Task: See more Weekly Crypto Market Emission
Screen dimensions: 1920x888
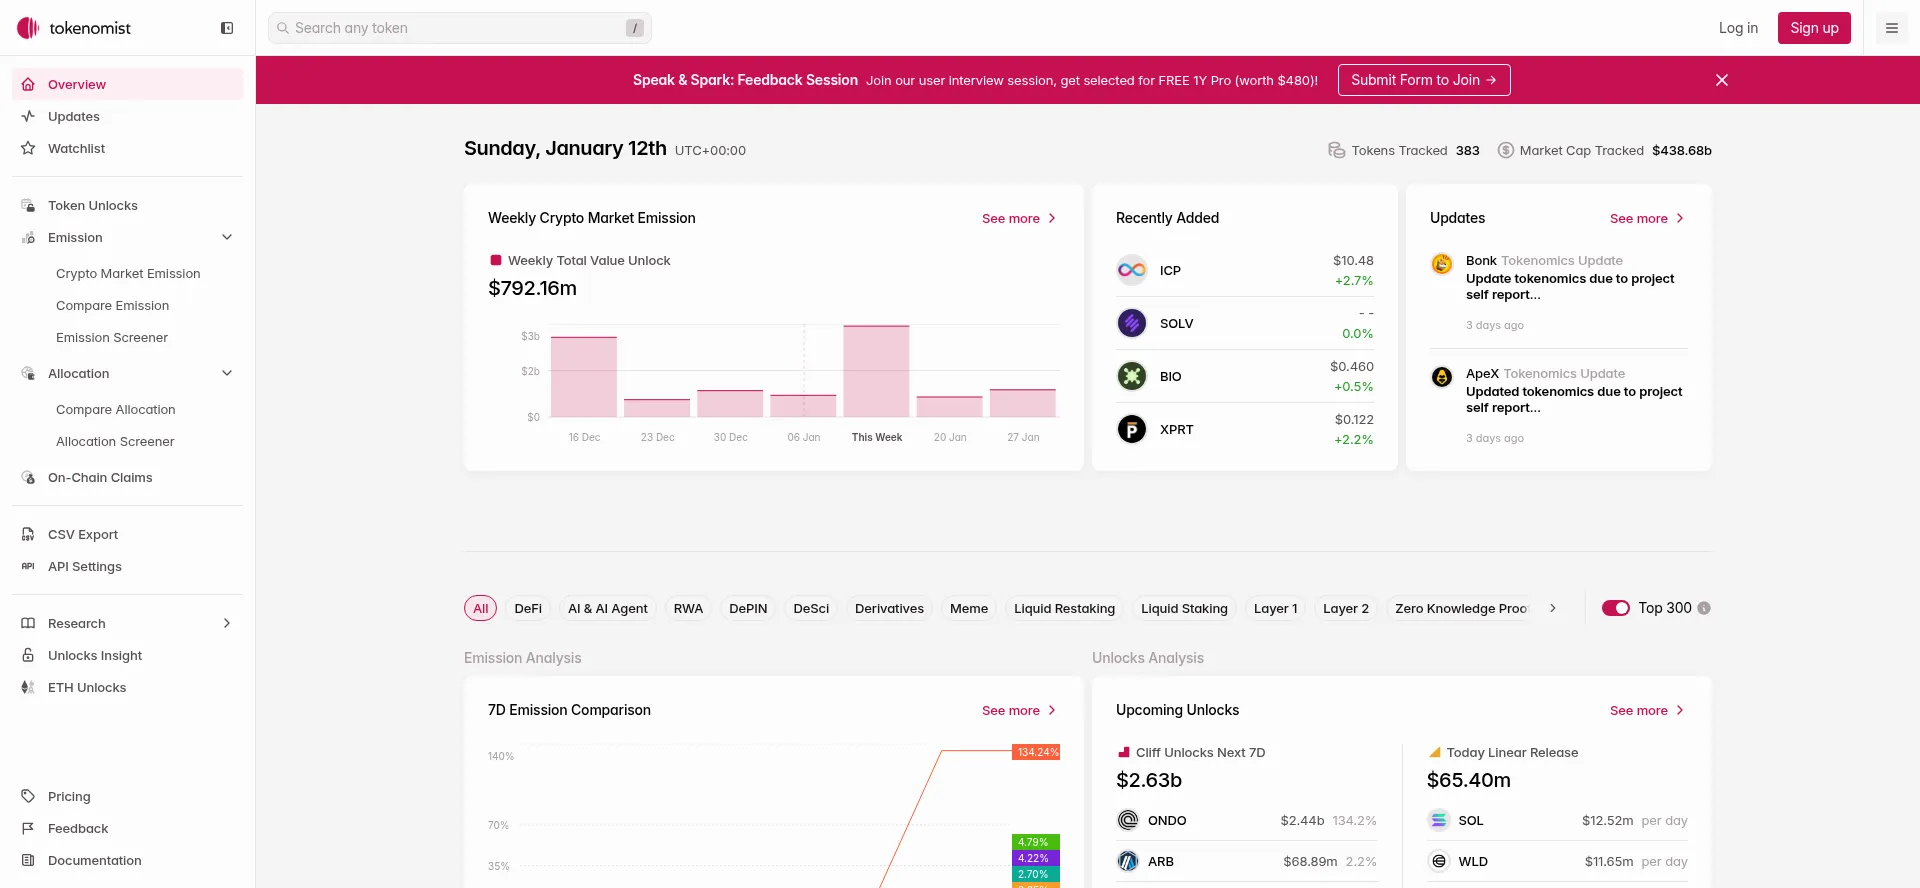Action: pos(1019,218)
